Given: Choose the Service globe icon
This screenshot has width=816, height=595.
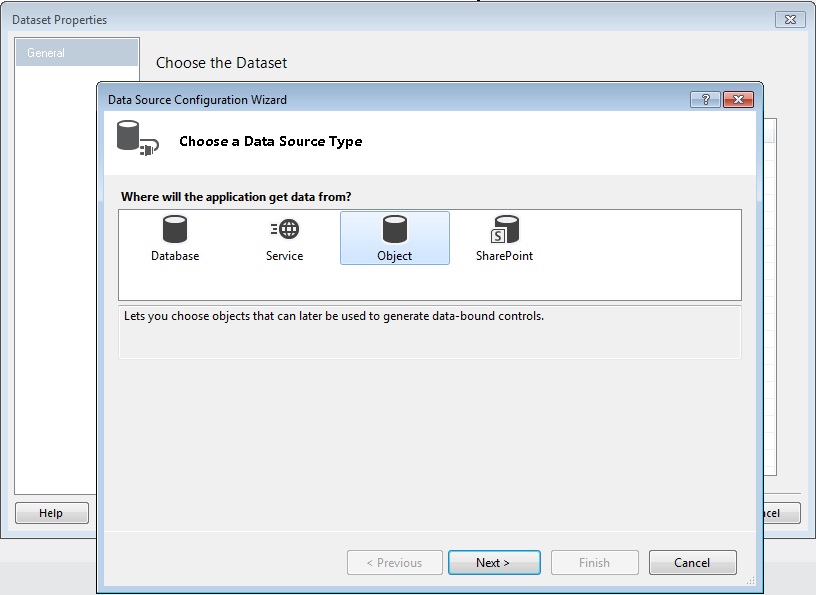Looking at the screenshot, I should pyautogui.click(x=285, y=230).
